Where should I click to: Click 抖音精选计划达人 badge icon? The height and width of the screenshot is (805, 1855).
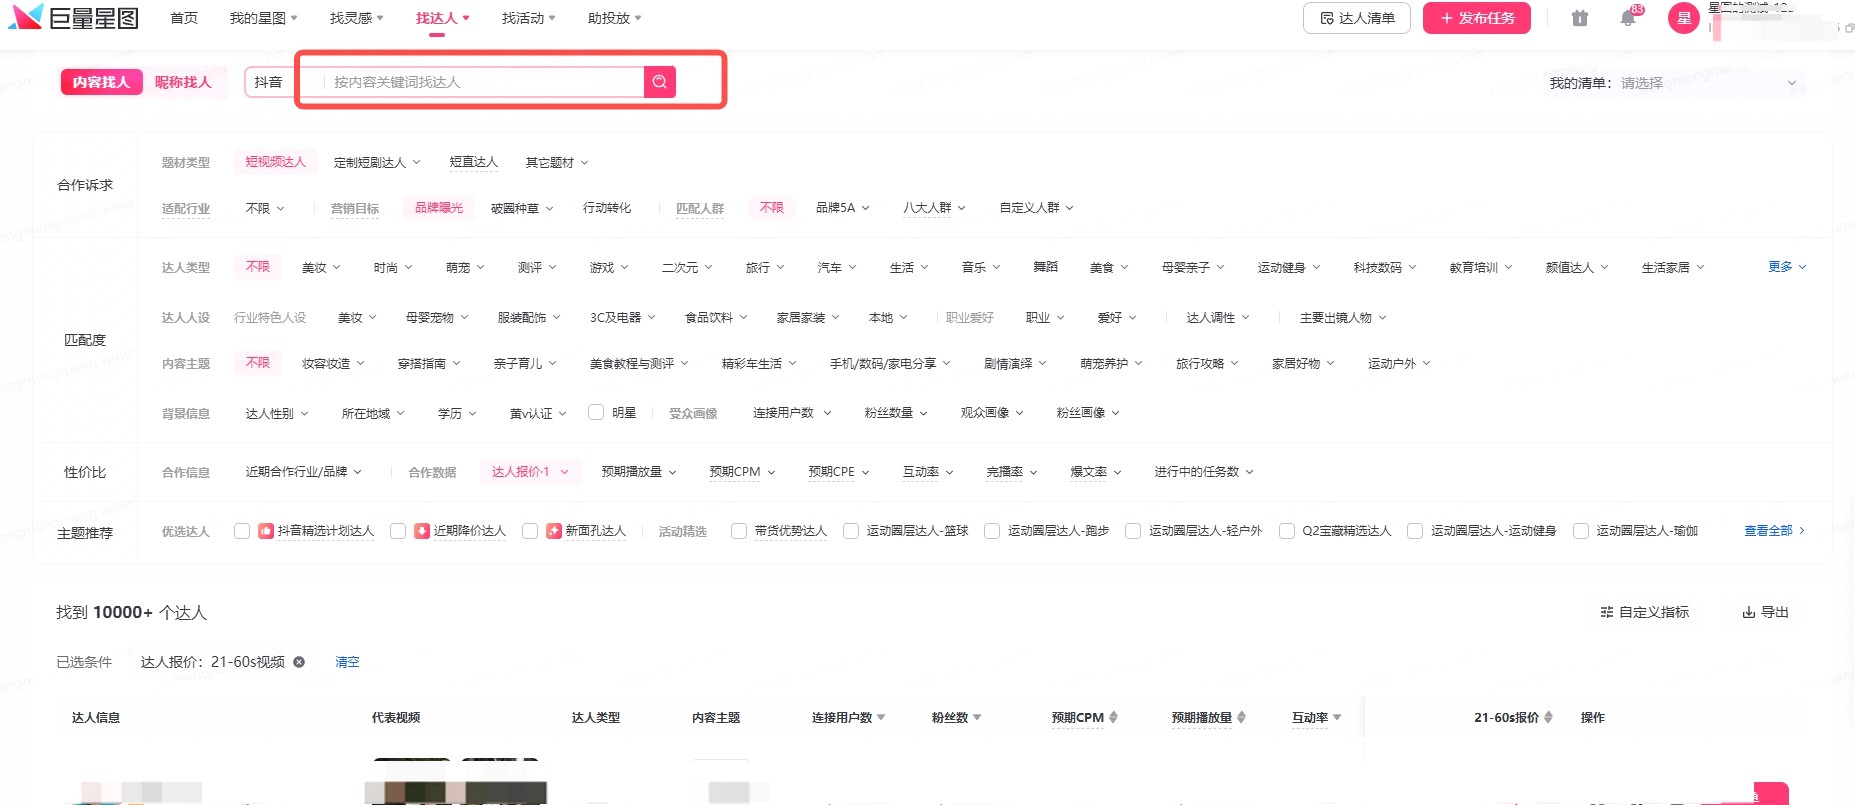[x=266, y=531]
